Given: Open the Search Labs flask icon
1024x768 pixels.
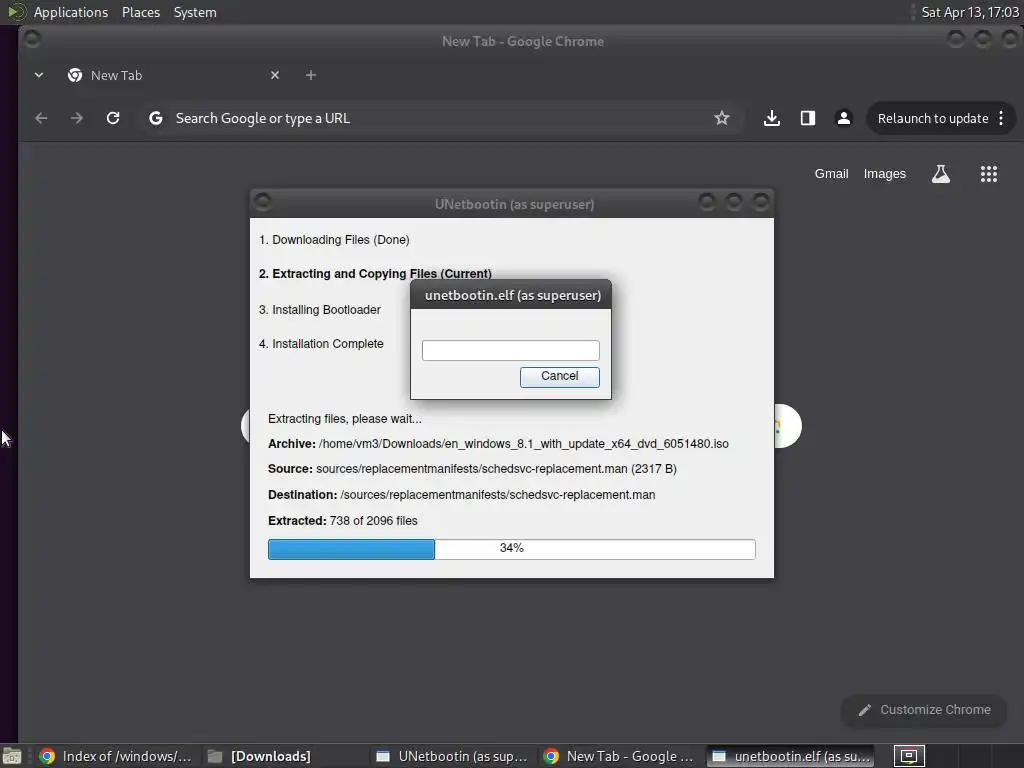Looking at the screenshot, I should 941,174.
